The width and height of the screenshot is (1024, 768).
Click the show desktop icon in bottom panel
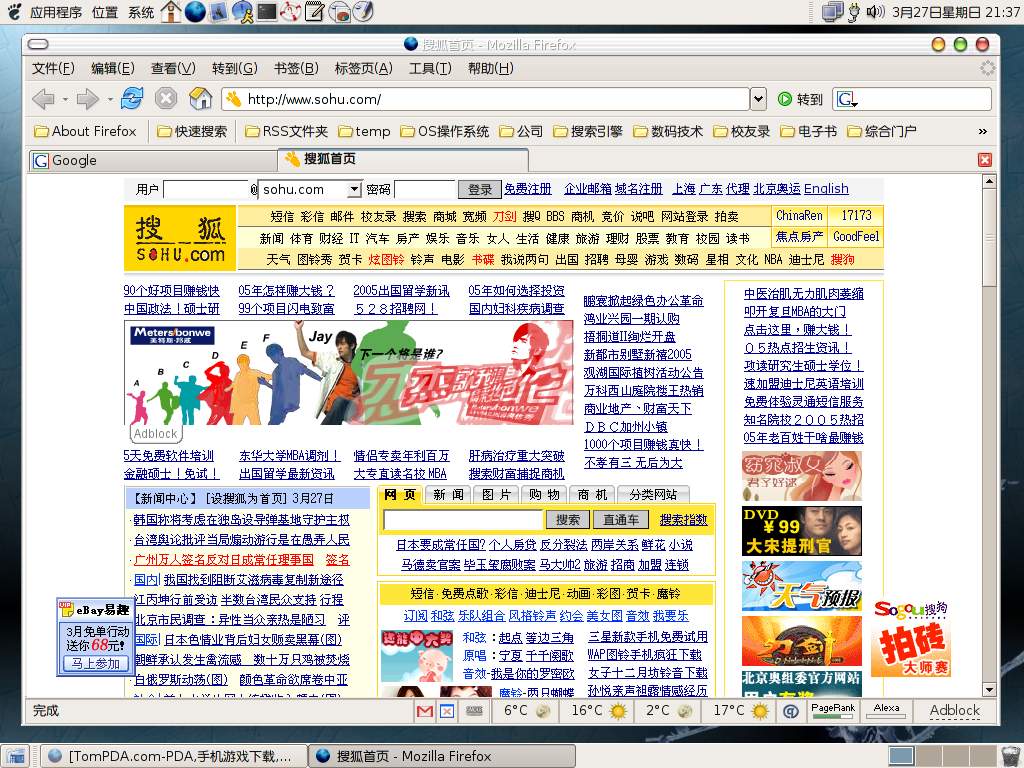pyautogui.click(x=15, y=756)
